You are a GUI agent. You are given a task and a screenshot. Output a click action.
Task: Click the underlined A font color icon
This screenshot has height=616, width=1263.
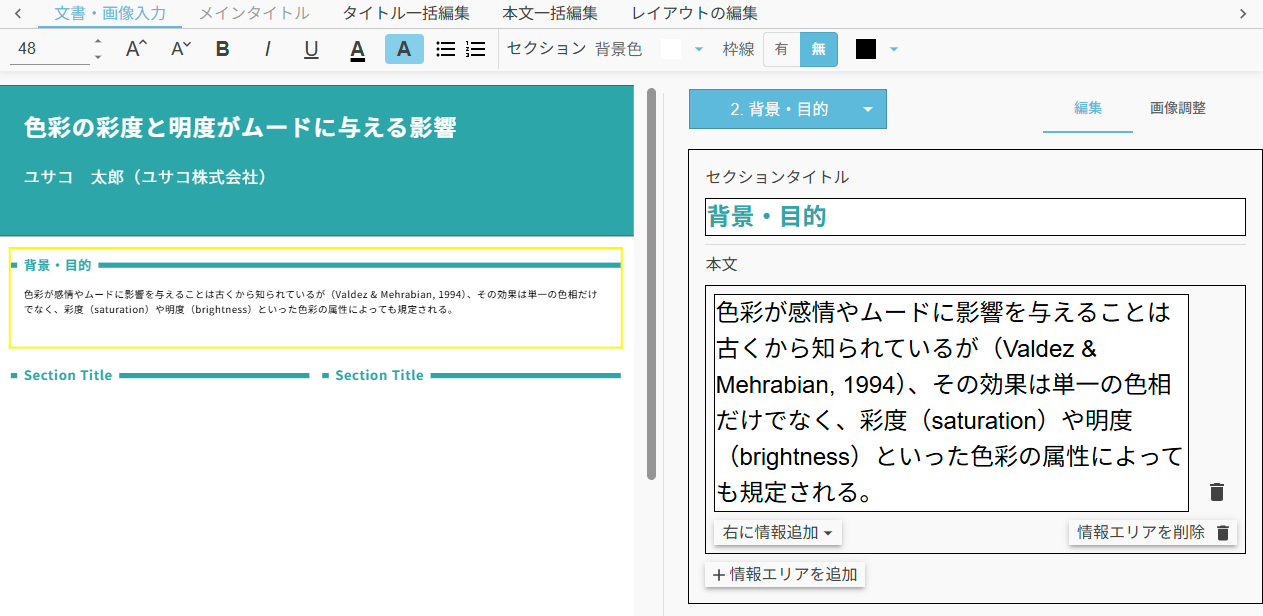[357, 50]
